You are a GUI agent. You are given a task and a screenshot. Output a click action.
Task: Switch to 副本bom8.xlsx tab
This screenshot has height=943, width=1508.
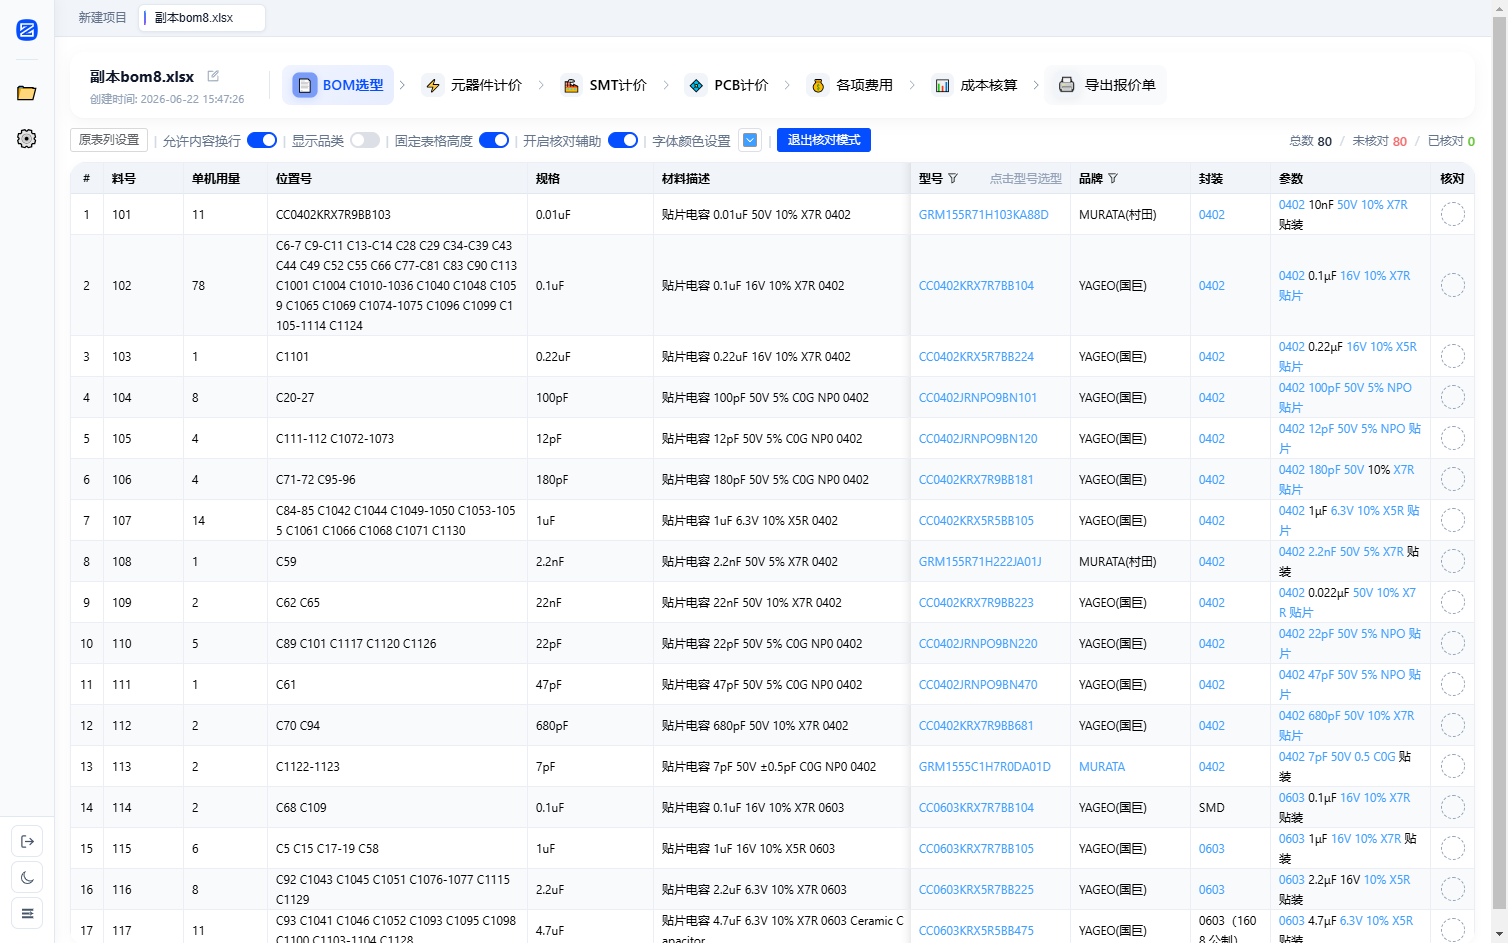[202, 18]
